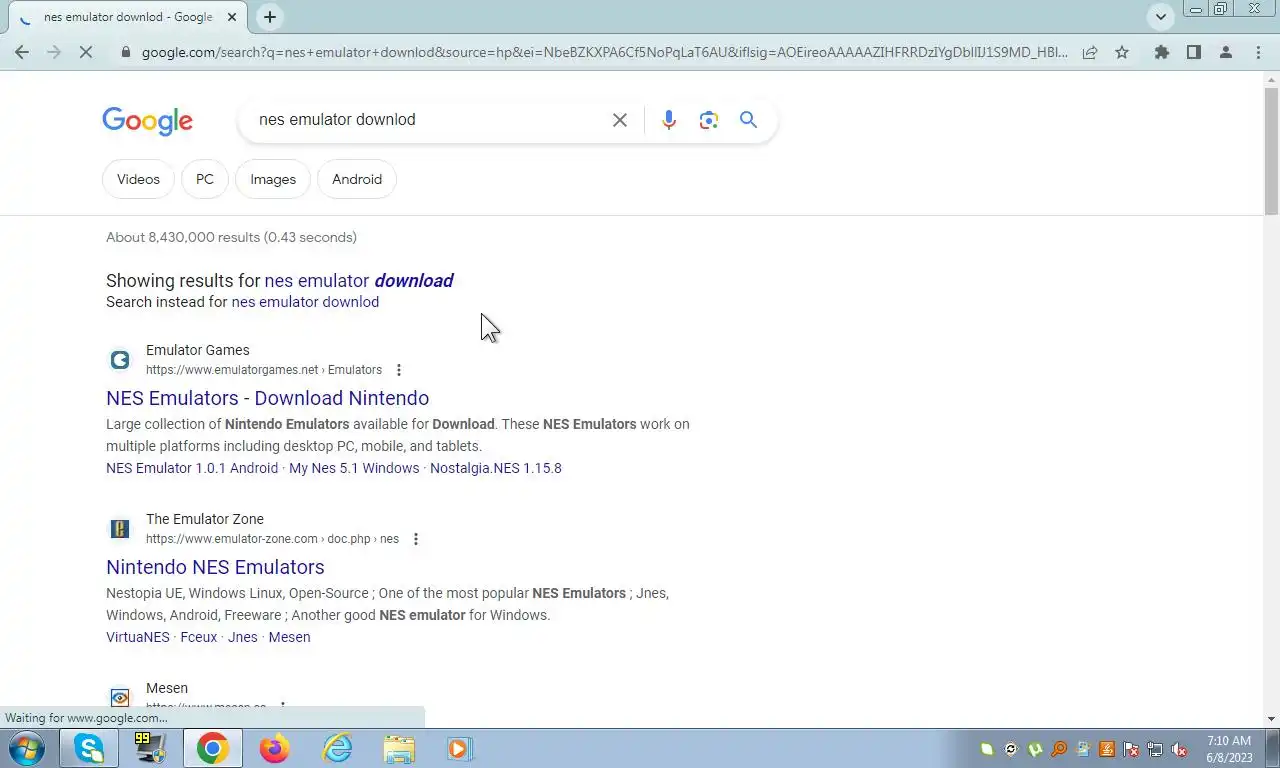
Task: Select the nes emulator downlod browser tab
Action: point(128,17)
